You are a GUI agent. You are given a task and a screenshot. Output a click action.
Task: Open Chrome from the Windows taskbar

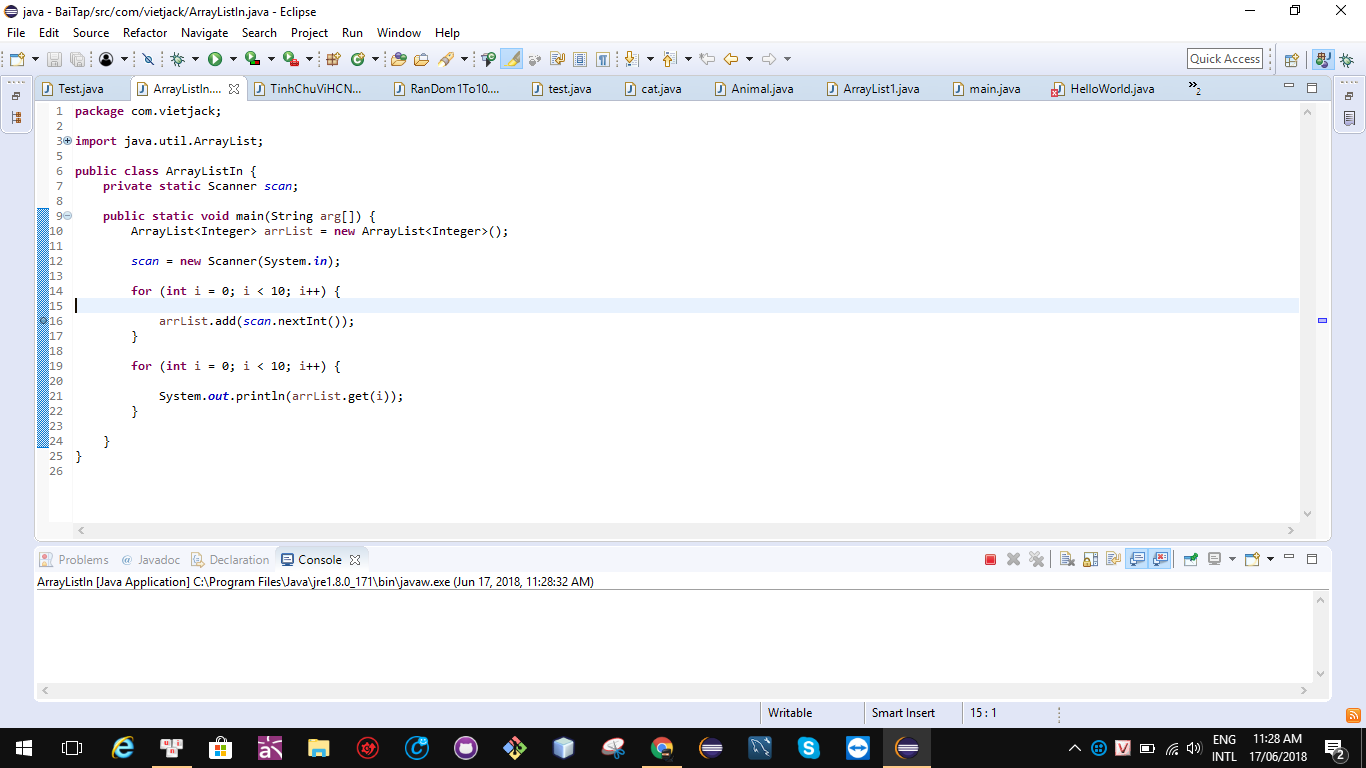tap(661, 748)
